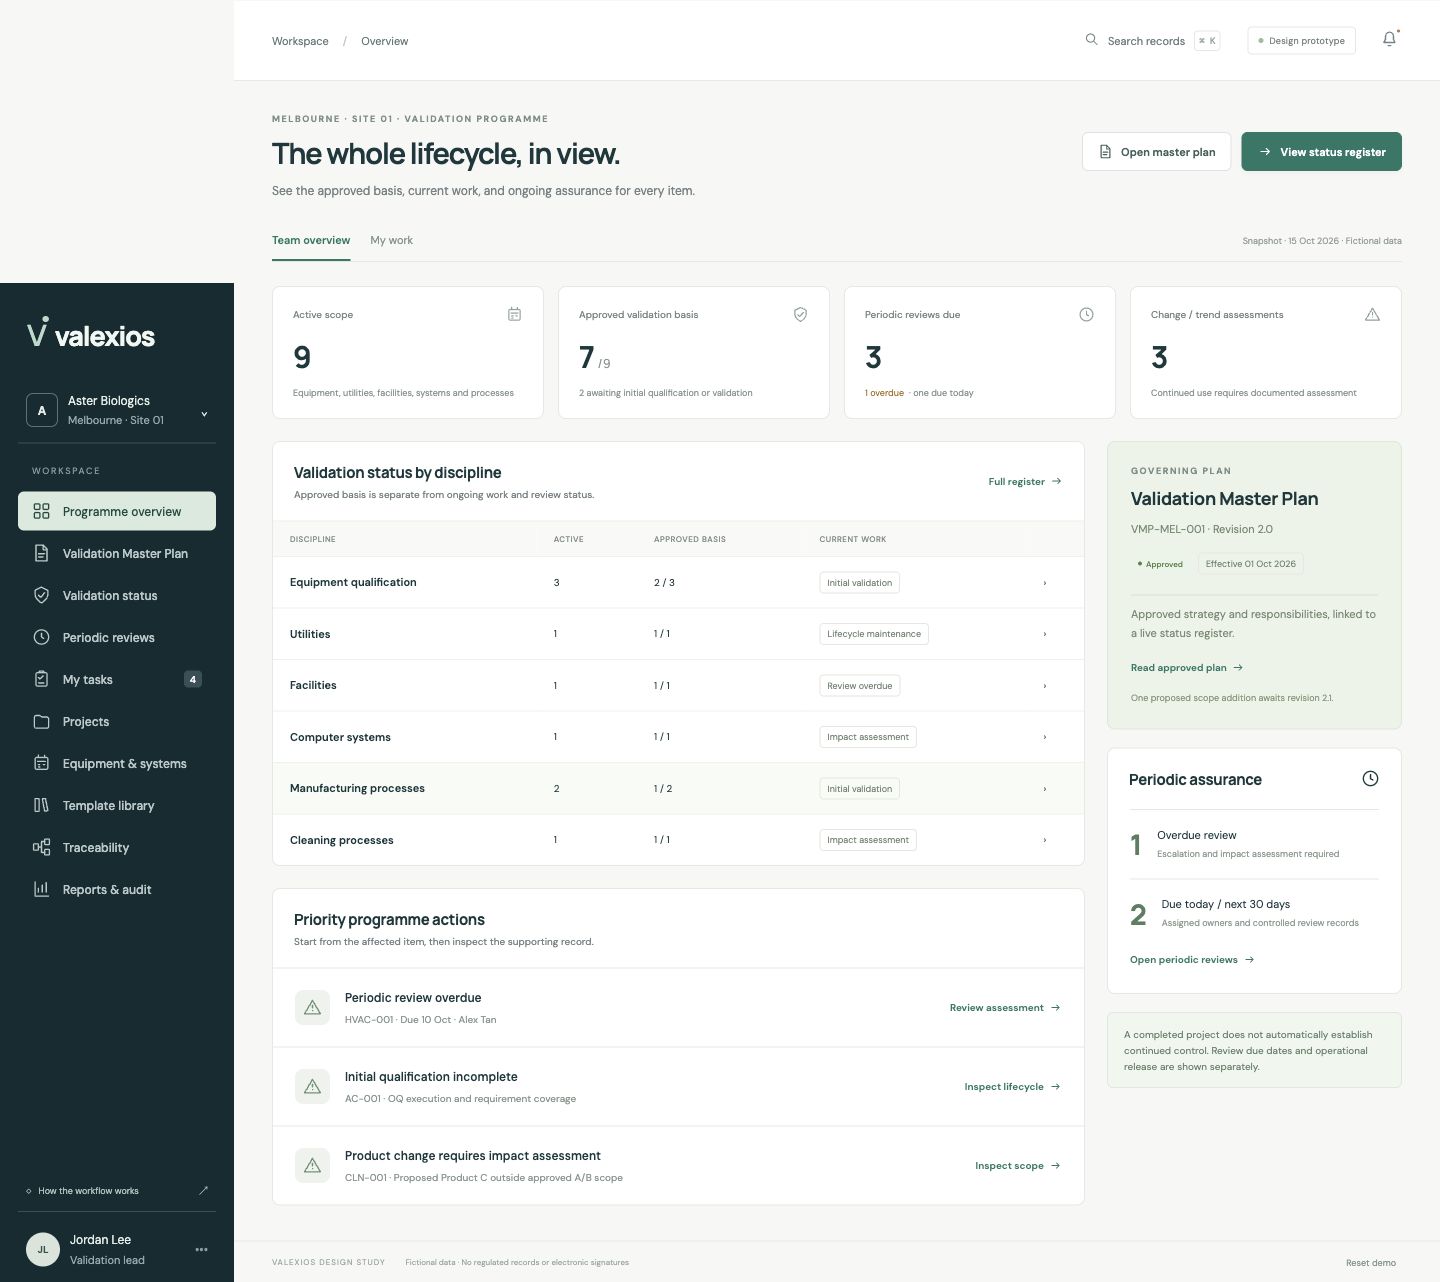
Task: Click the clock icon on Periodic reviews due card
Action: tap(1086, 314)
